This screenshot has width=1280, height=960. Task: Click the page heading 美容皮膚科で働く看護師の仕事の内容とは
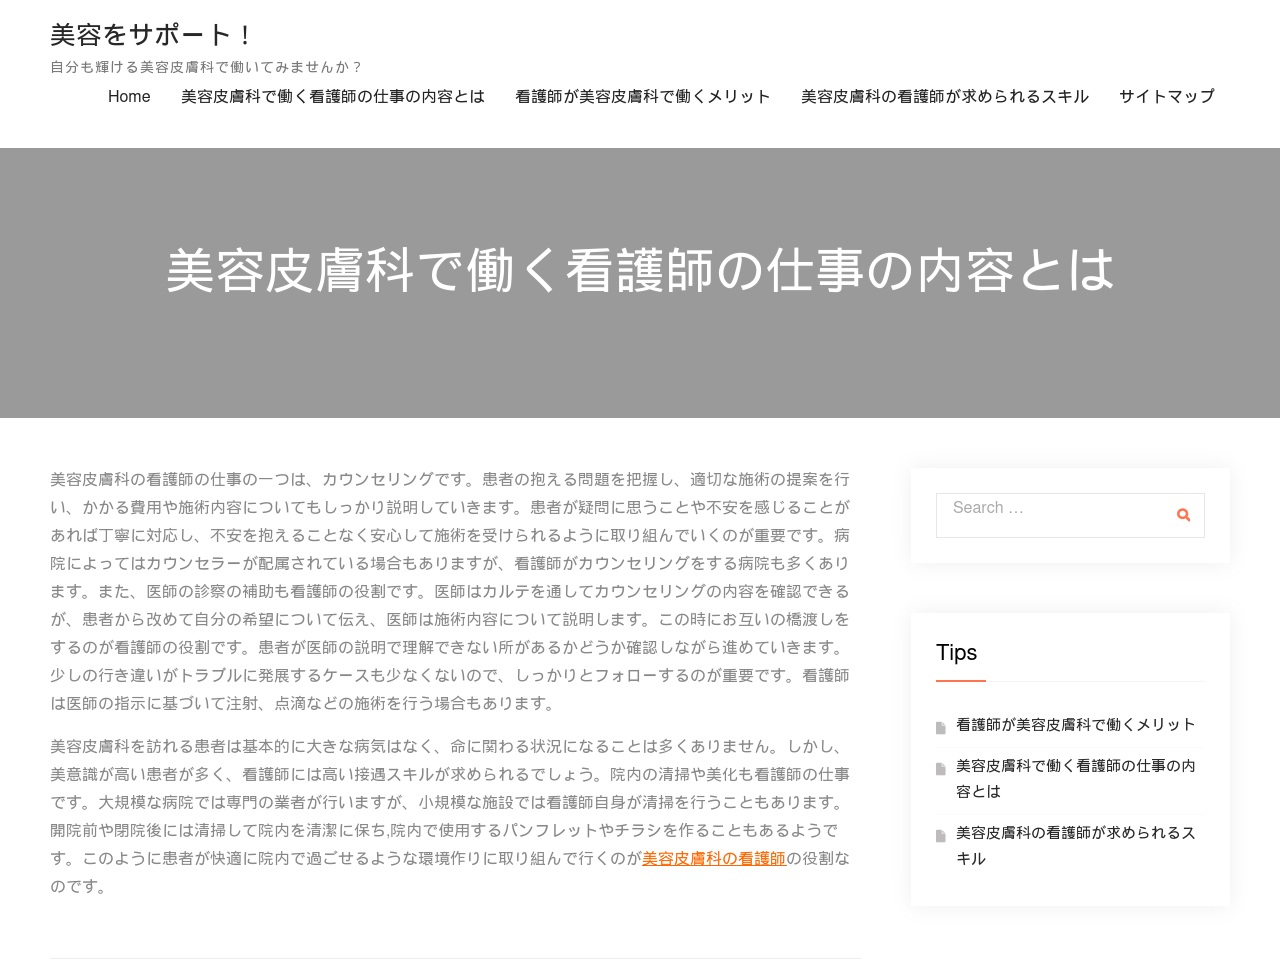[x=640, y=271]
